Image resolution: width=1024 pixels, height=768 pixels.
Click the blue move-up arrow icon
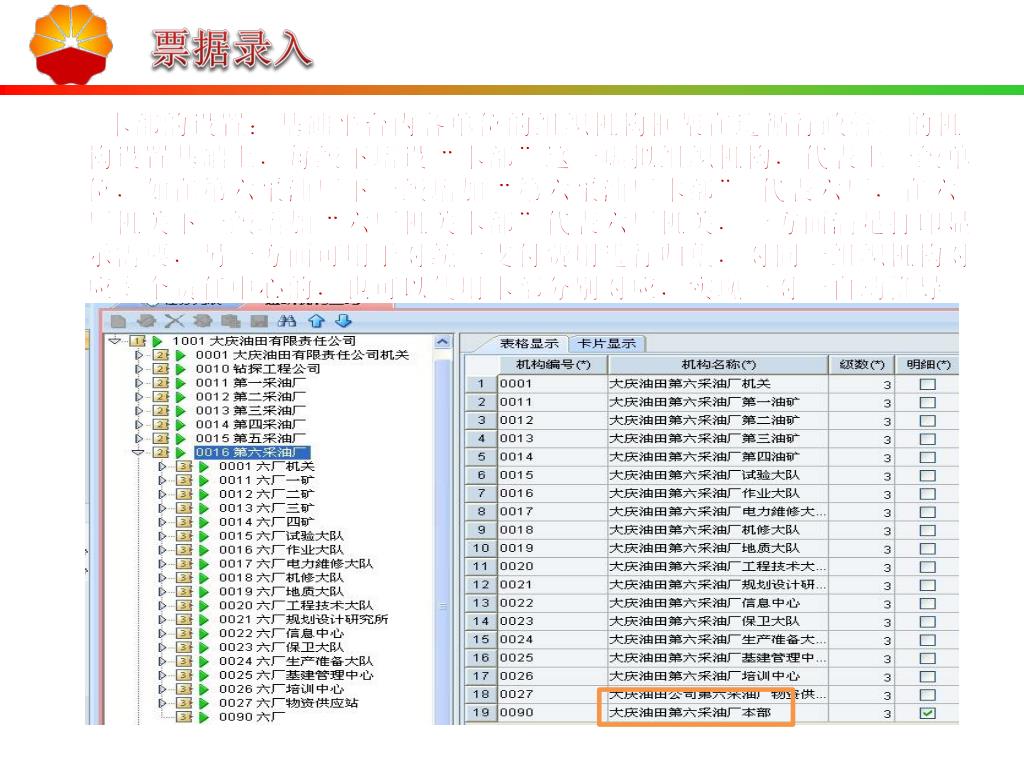coord(317,321)
